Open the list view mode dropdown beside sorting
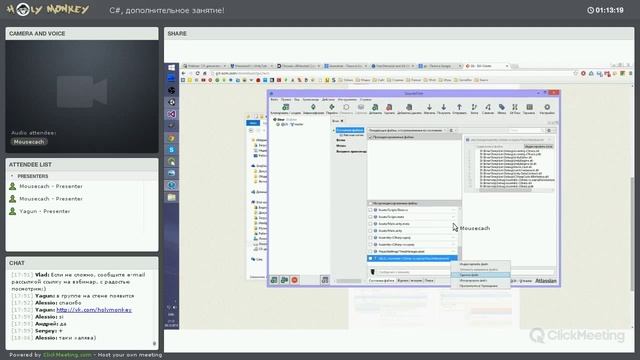640x360 pixels. (453, 130)
